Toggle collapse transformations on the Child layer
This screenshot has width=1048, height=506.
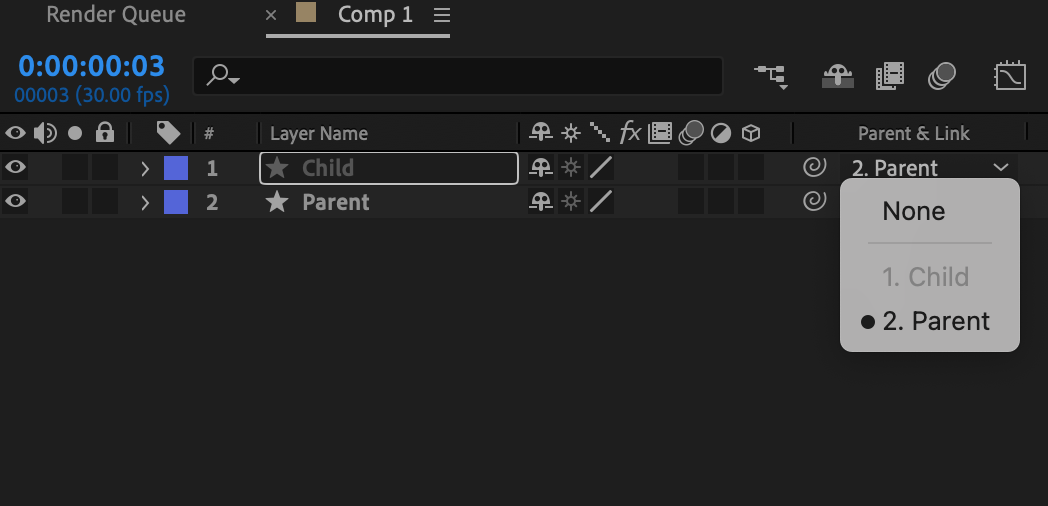(x=570, y=168)
